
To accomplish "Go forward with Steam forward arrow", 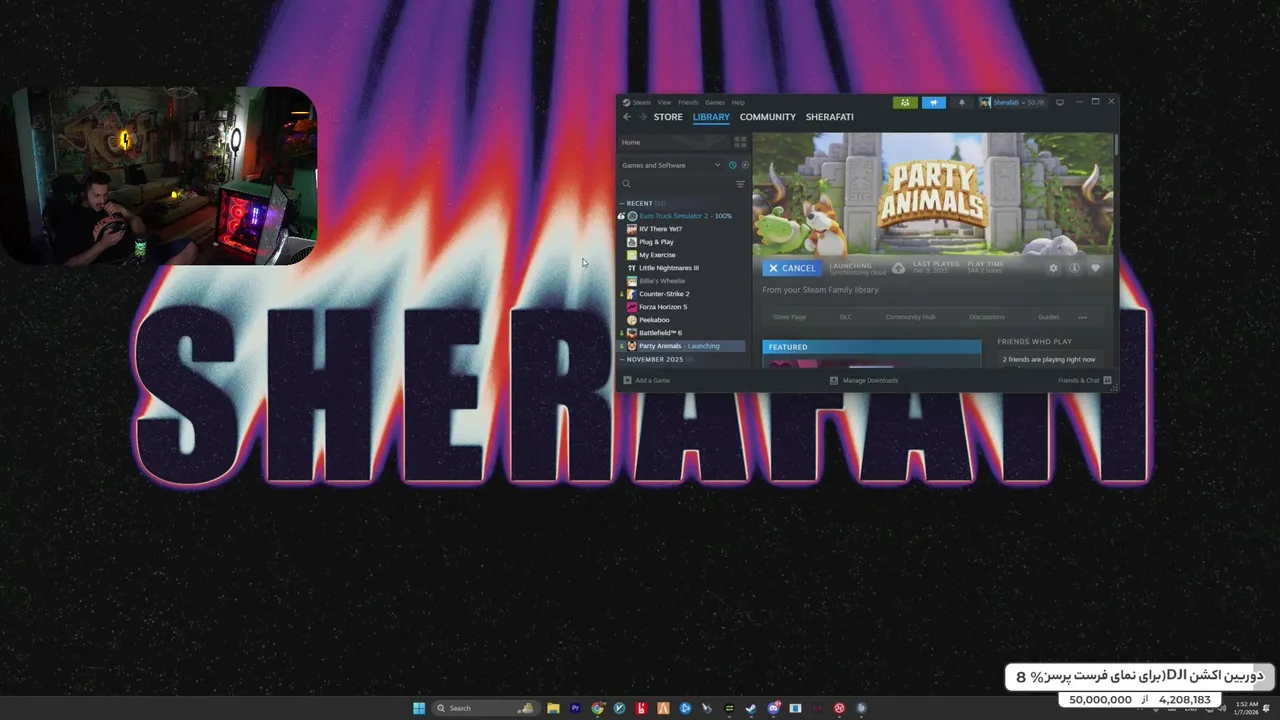I will tap(642, 117).
